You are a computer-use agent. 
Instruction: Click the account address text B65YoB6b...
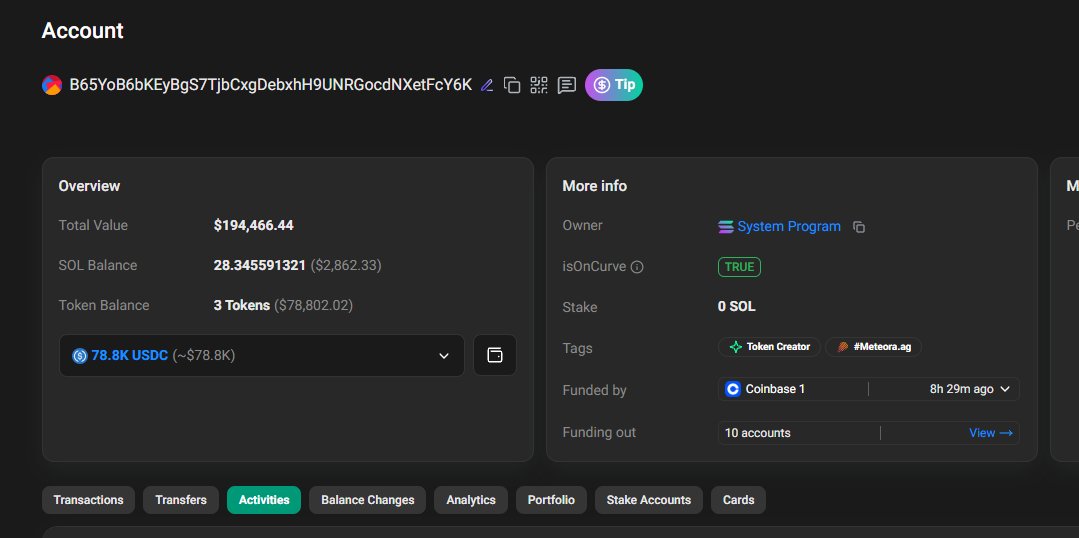(x=270, y=85)
